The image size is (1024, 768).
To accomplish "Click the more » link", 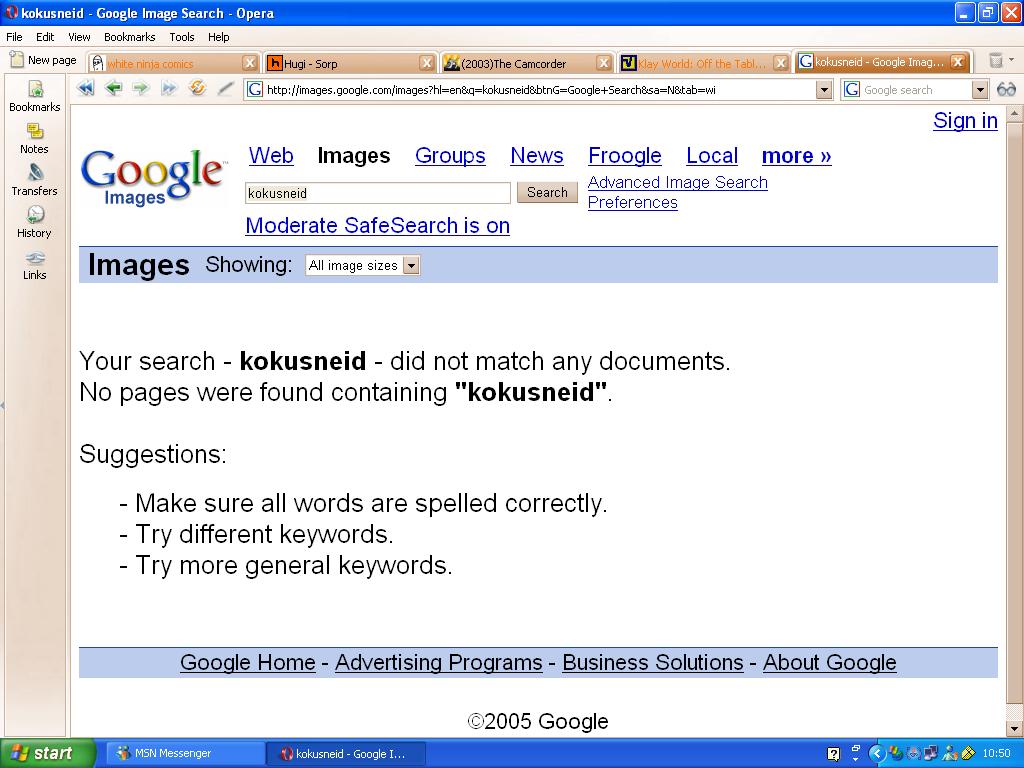I will (797, 155).
